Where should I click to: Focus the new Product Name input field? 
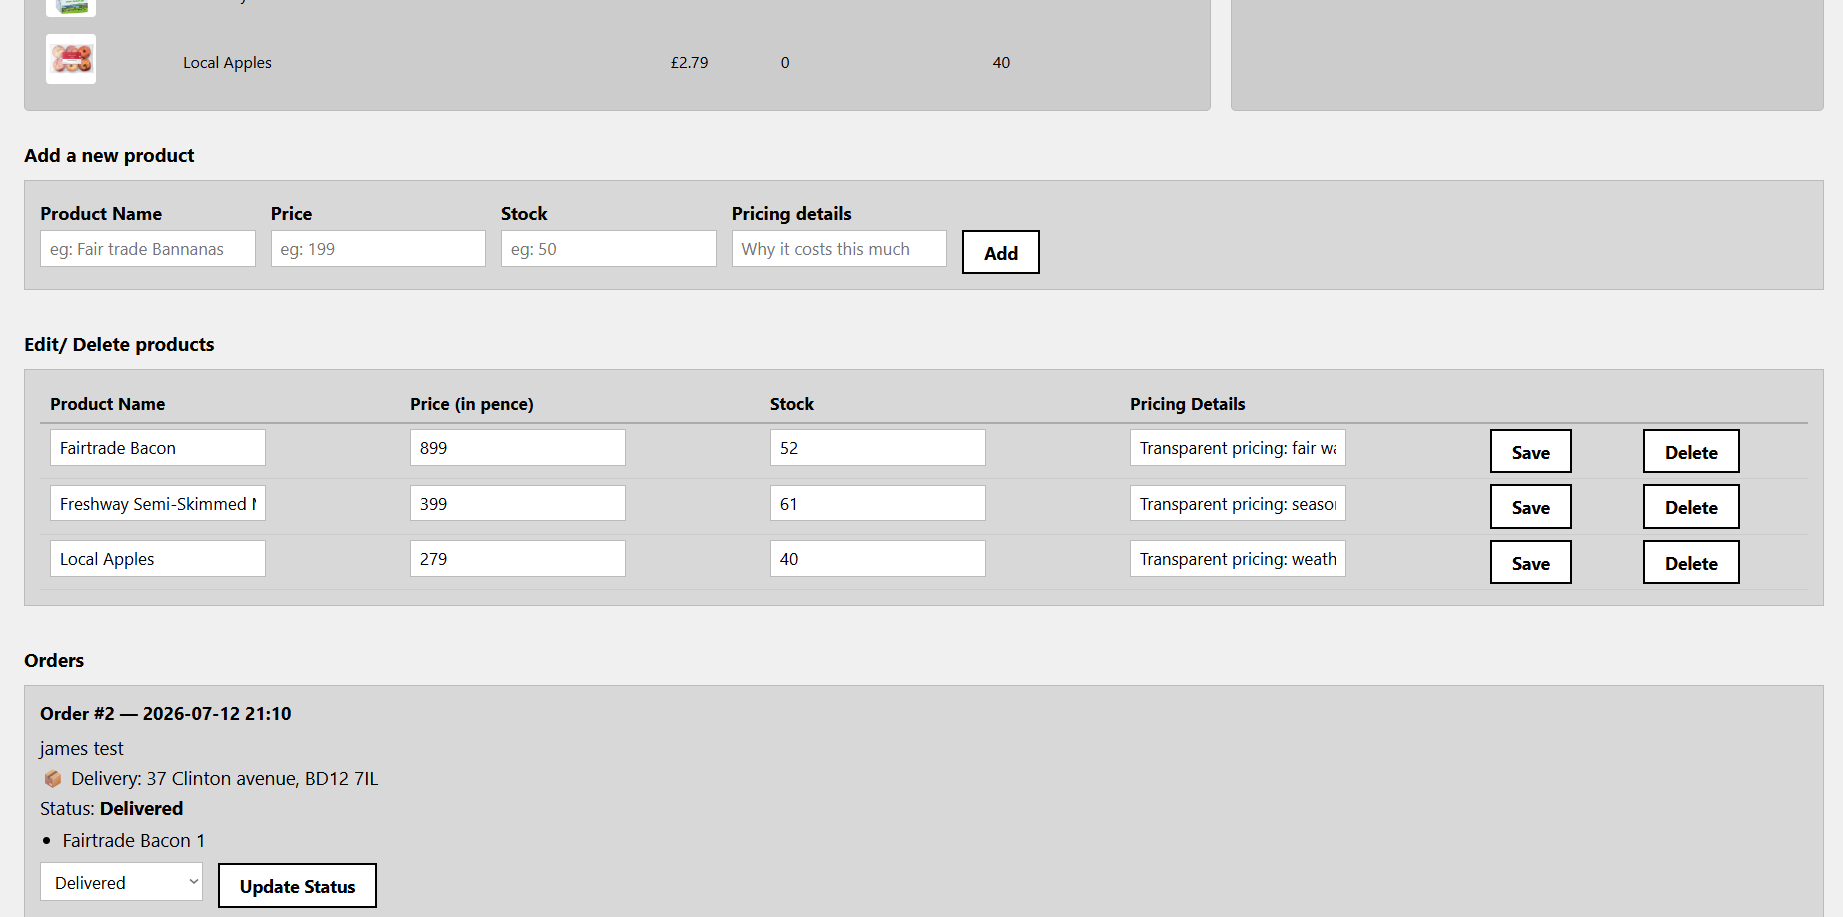pos(148,249)
